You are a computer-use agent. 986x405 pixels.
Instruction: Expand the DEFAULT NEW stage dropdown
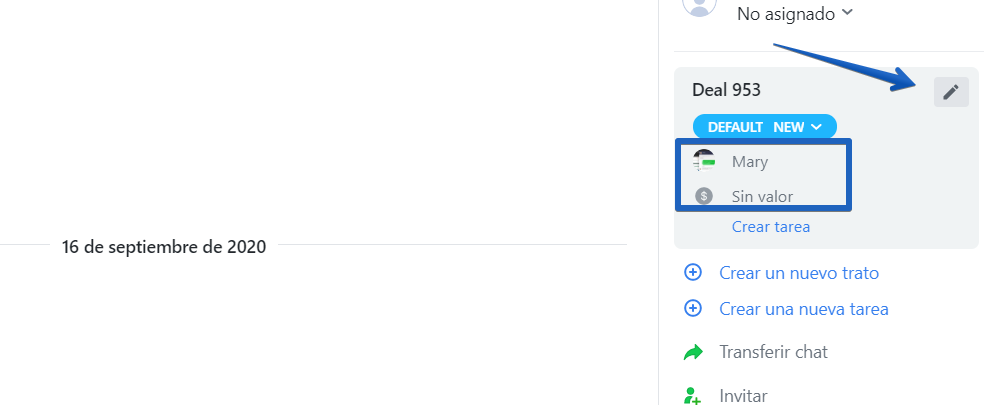point(765,127)
